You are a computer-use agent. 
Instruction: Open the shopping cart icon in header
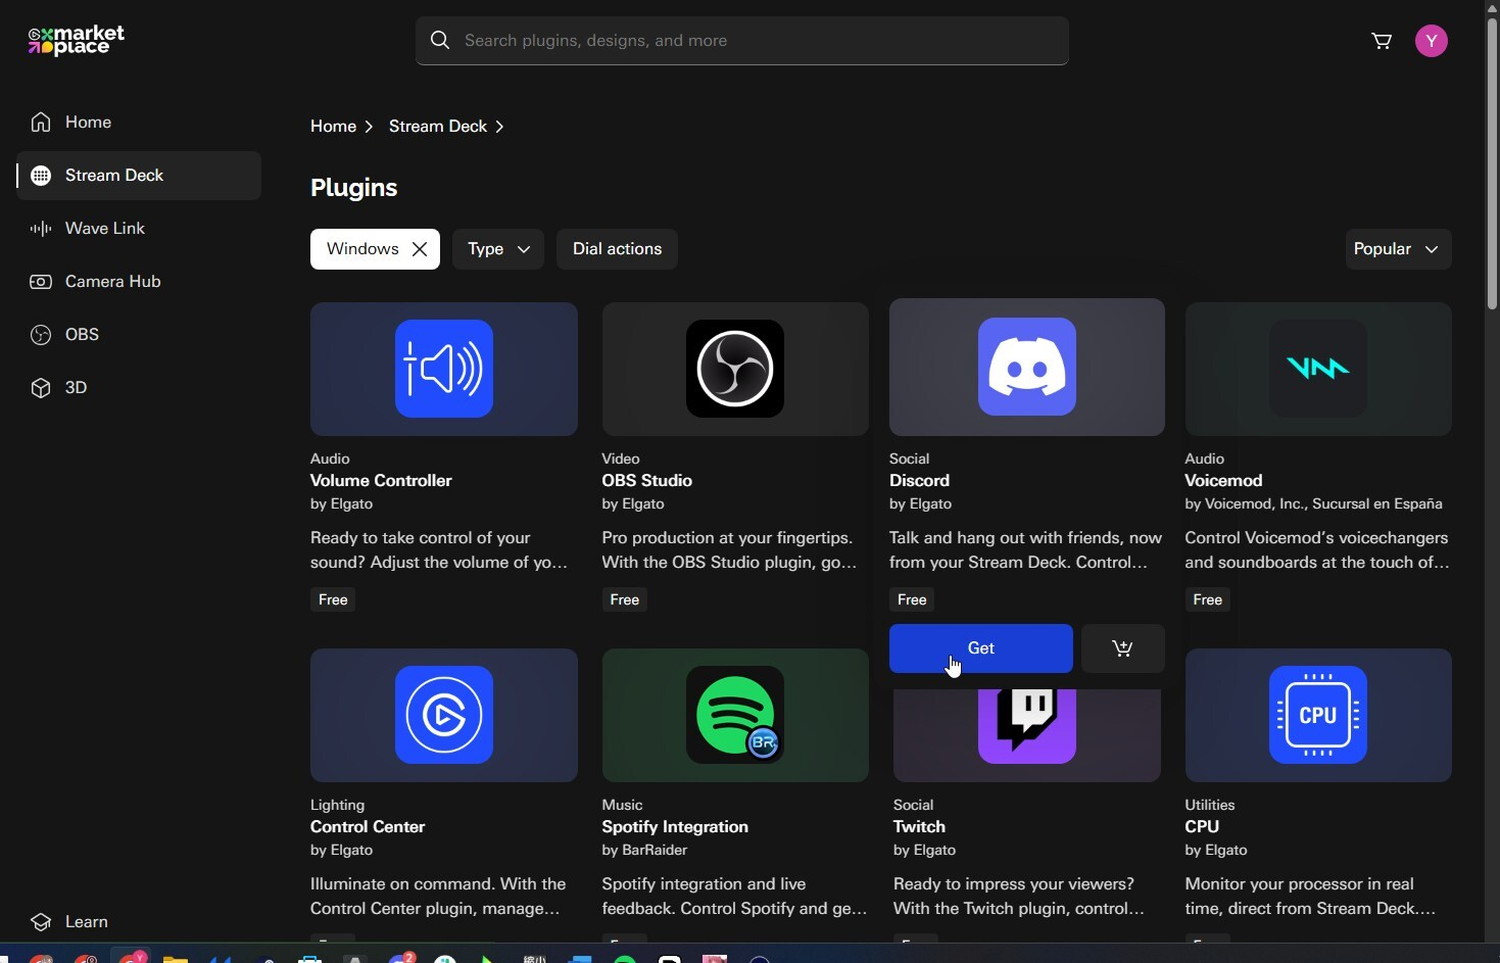tap(1381, 41)
